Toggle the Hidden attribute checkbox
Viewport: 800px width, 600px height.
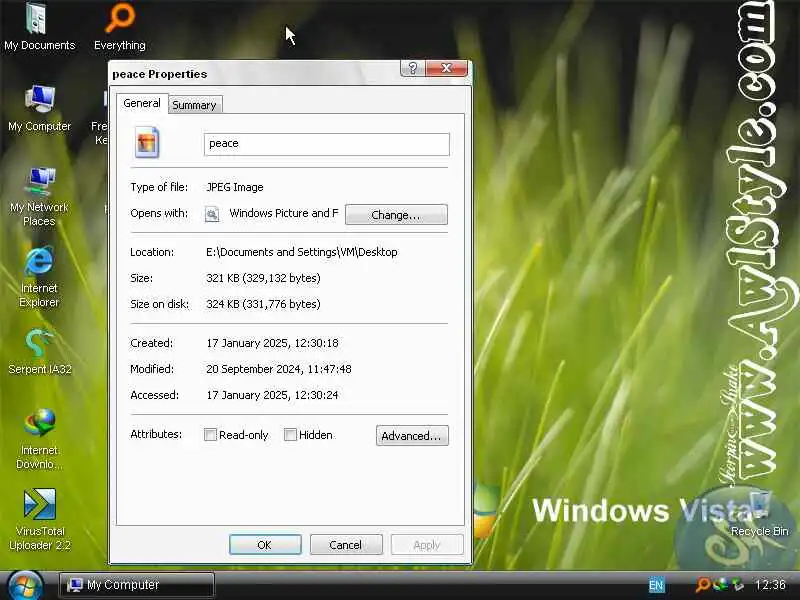pos(290,435)
